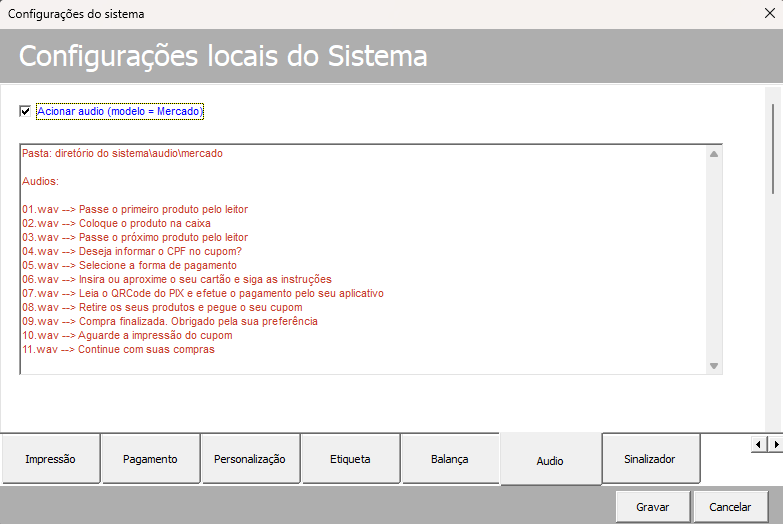
Task: Click the audio list box's vertical scrollbar track
Action: [x=714, y=260]
